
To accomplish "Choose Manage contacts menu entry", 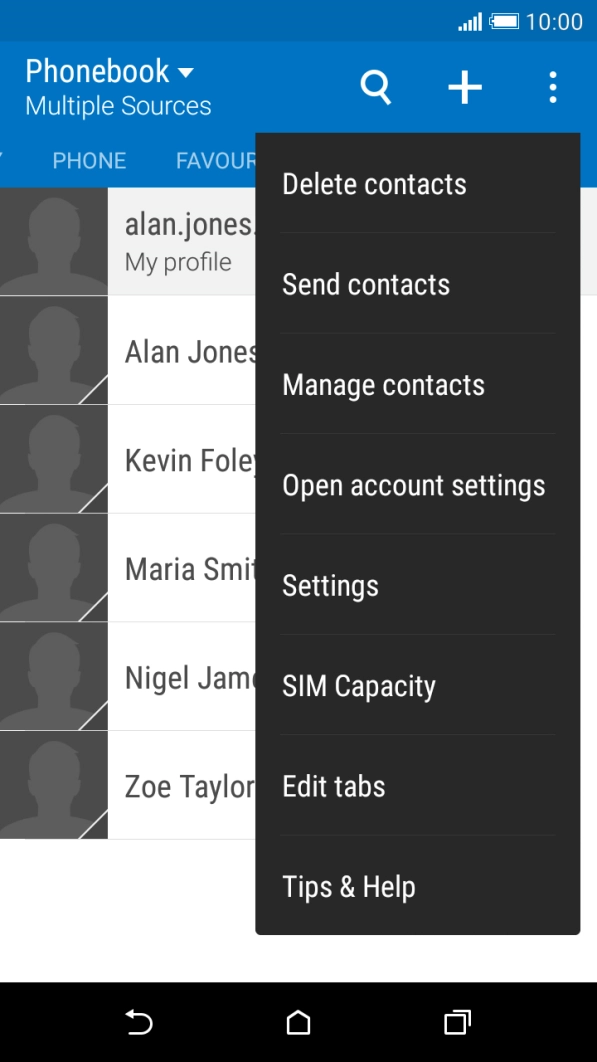I will (384, 384).
